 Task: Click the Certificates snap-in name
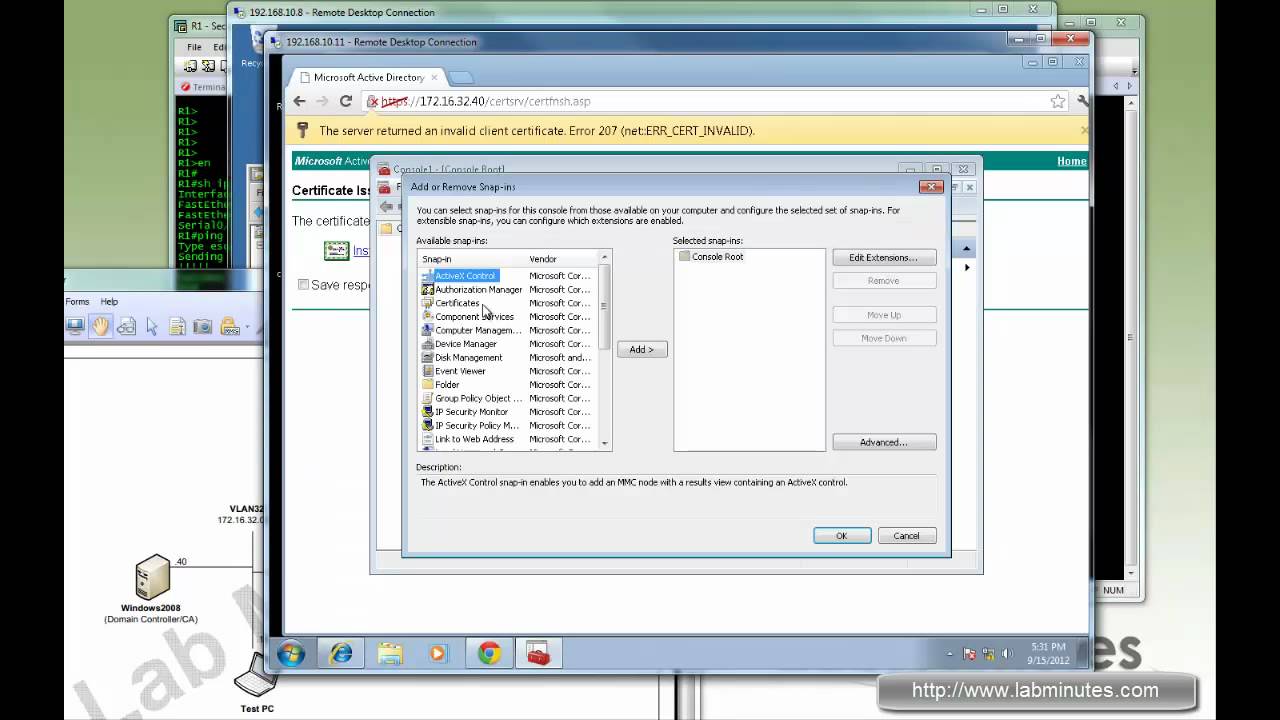[457, 303]
